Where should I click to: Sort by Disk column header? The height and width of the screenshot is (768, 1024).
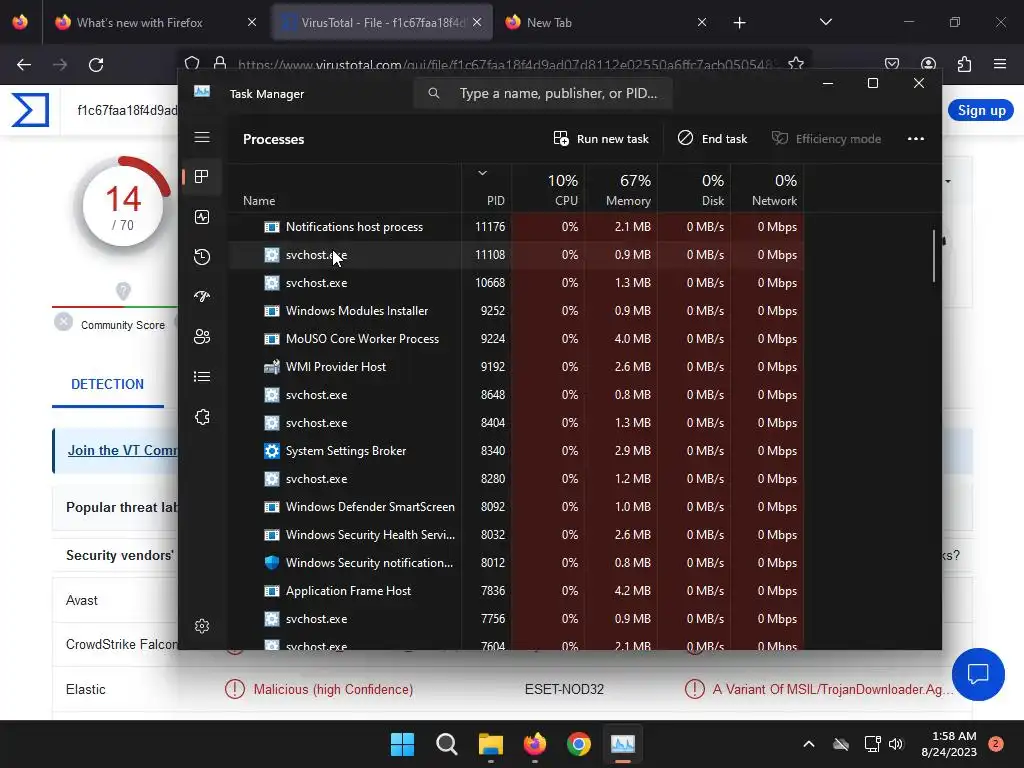[694, 188]
